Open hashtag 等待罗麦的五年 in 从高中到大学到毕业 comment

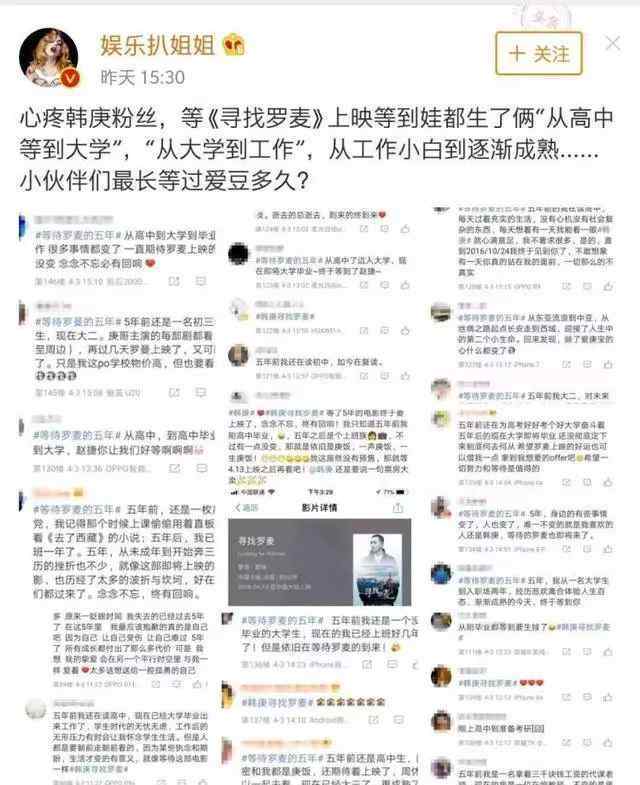point(78,235)
